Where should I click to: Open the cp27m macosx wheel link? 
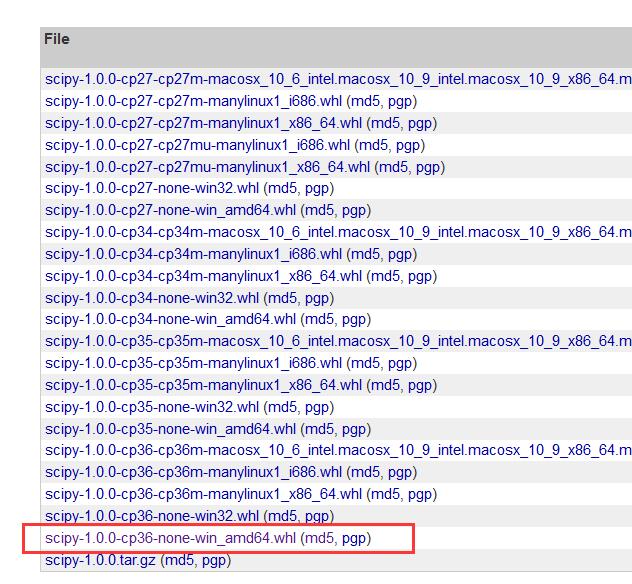pyautogui.click(x=338, y=79)
